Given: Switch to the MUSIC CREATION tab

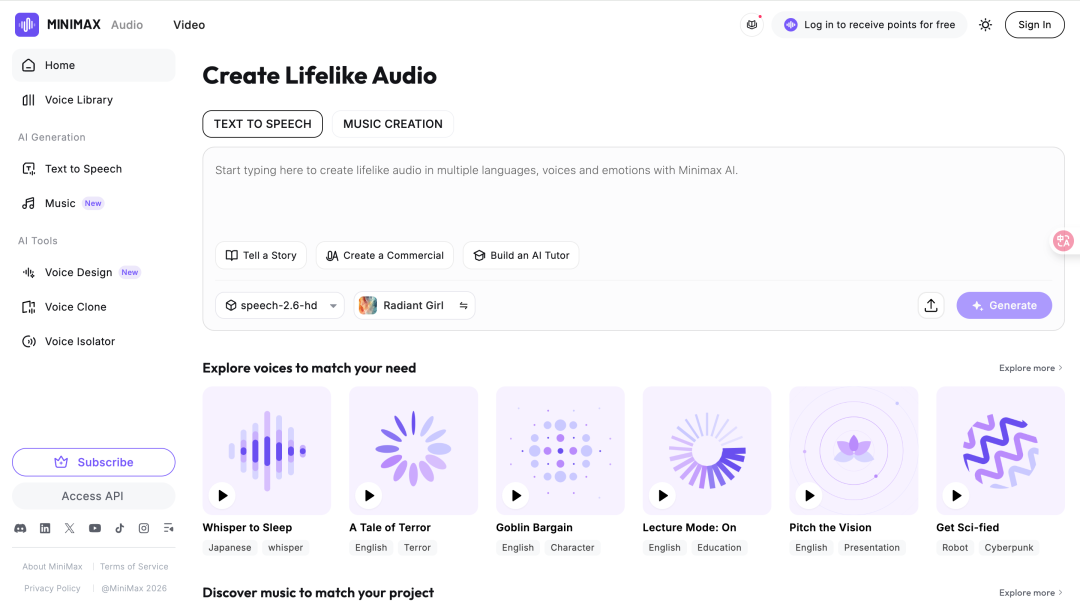Looking at the screenshot, I should 393,124.
